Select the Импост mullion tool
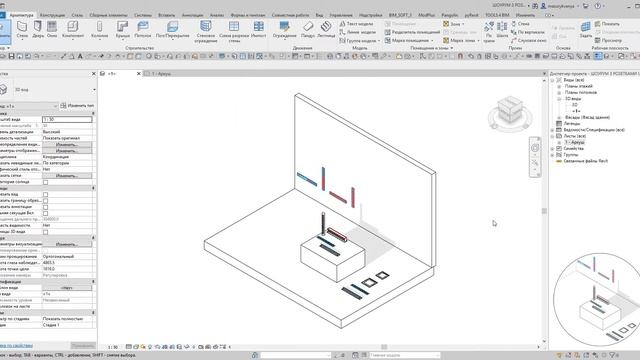Screen dimensions: 640x360 pos(258,29)
